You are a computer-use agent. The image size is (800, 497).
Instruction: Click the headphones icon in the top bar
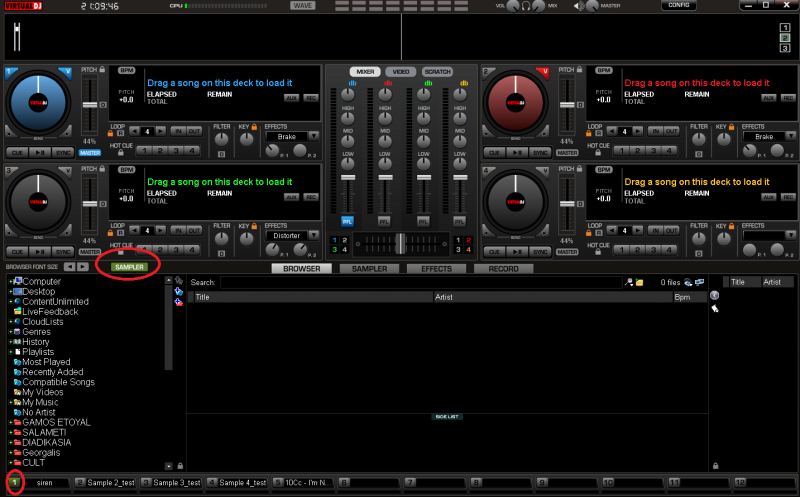(526, 6)
